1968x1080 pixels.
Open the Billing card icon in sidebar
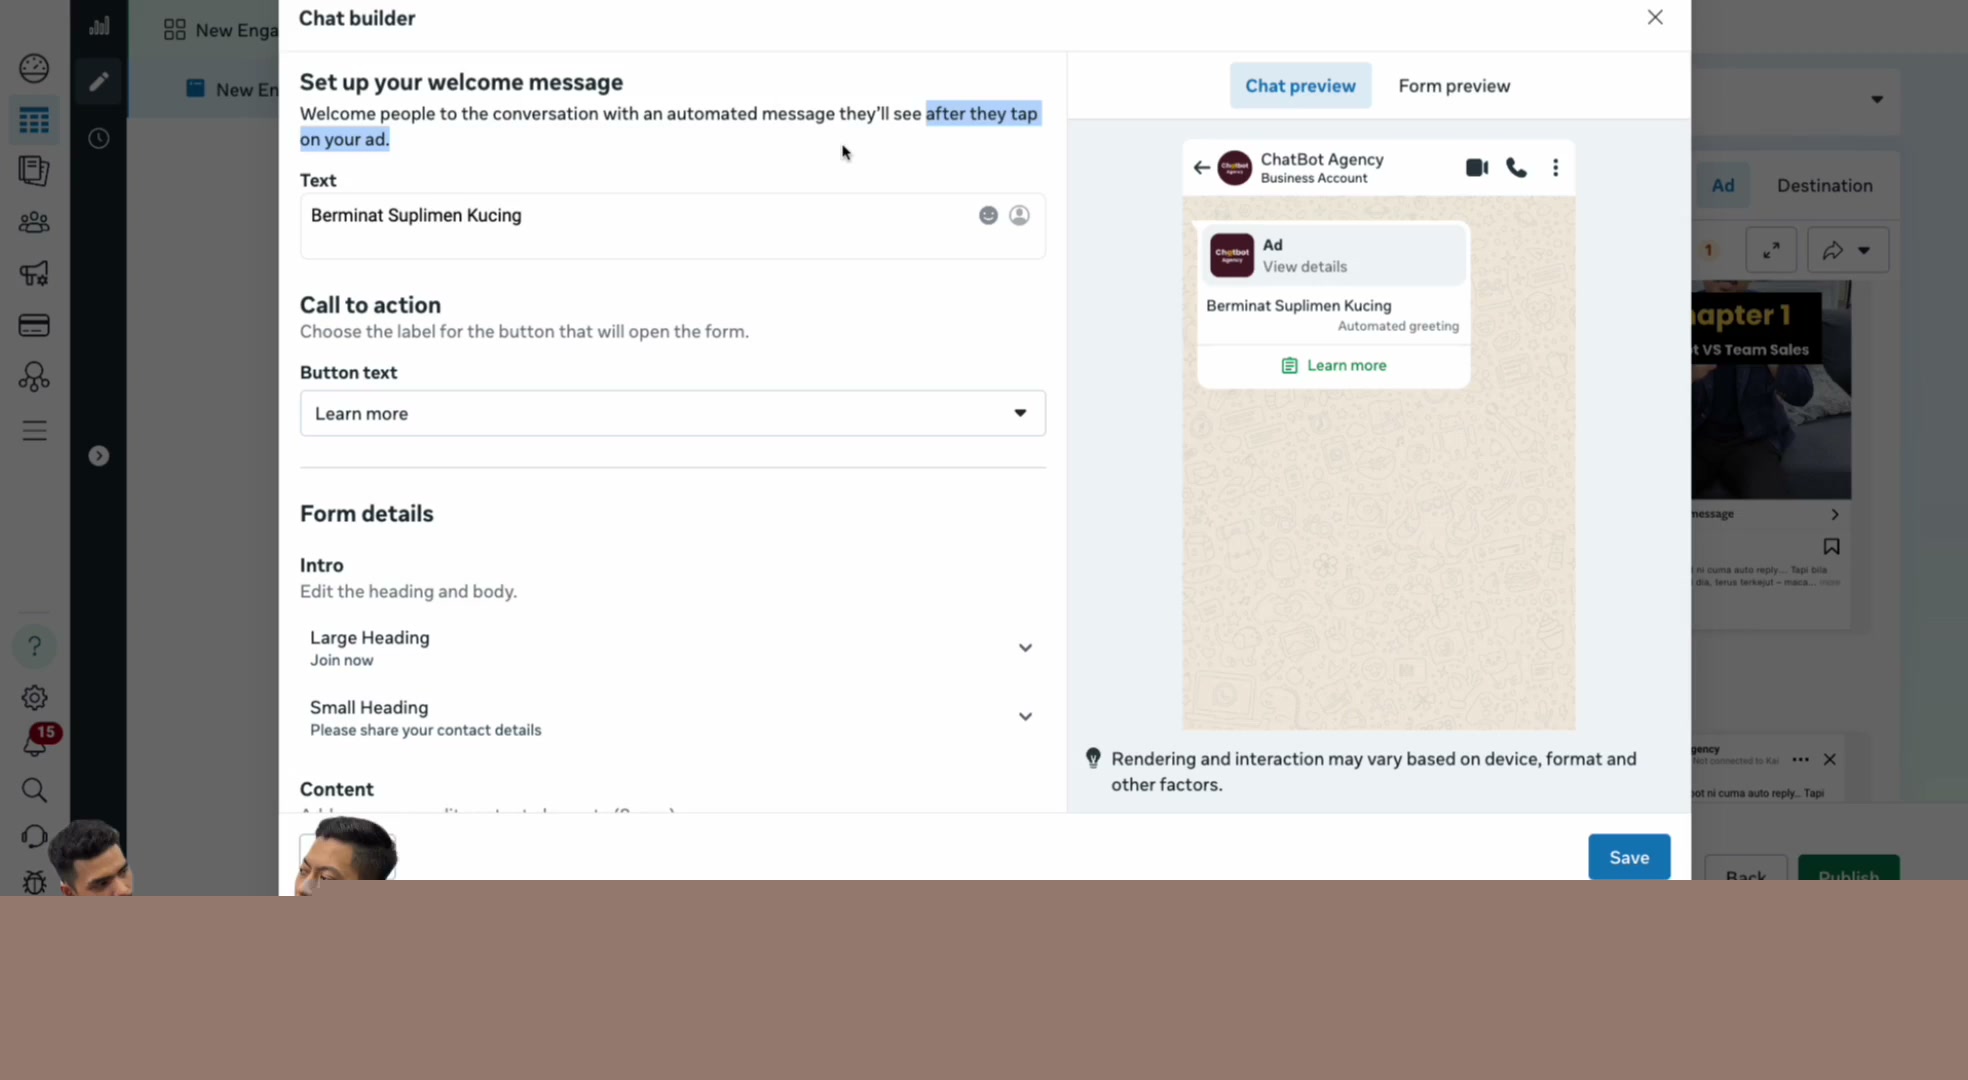[x=34, y=325]
